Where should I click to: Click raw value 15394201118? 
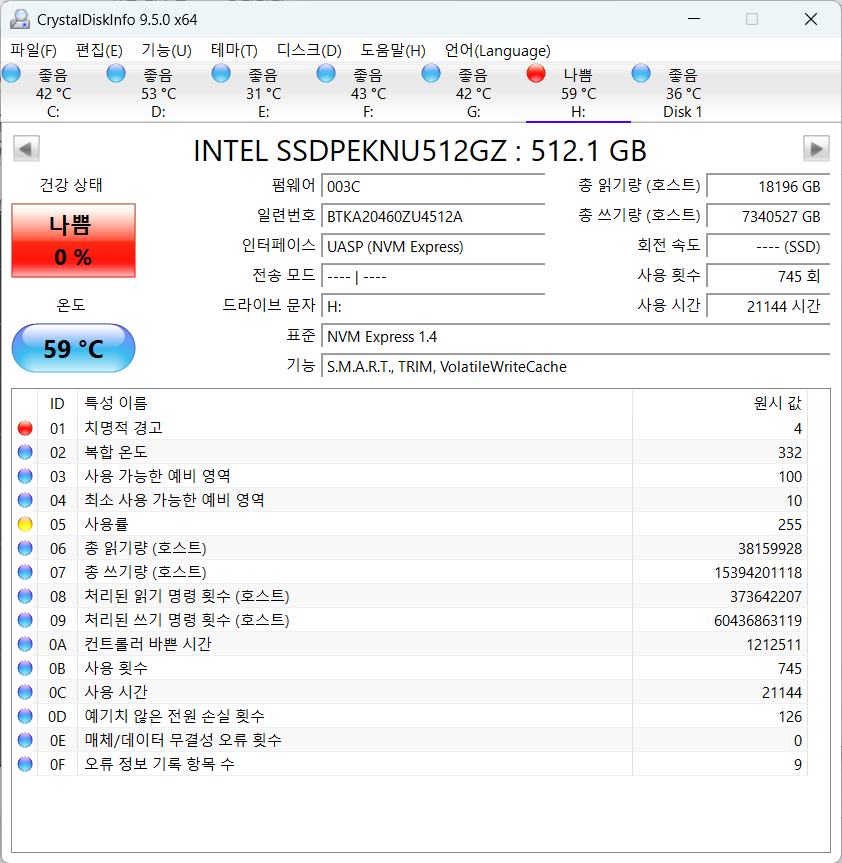click(x=758, y=573)
